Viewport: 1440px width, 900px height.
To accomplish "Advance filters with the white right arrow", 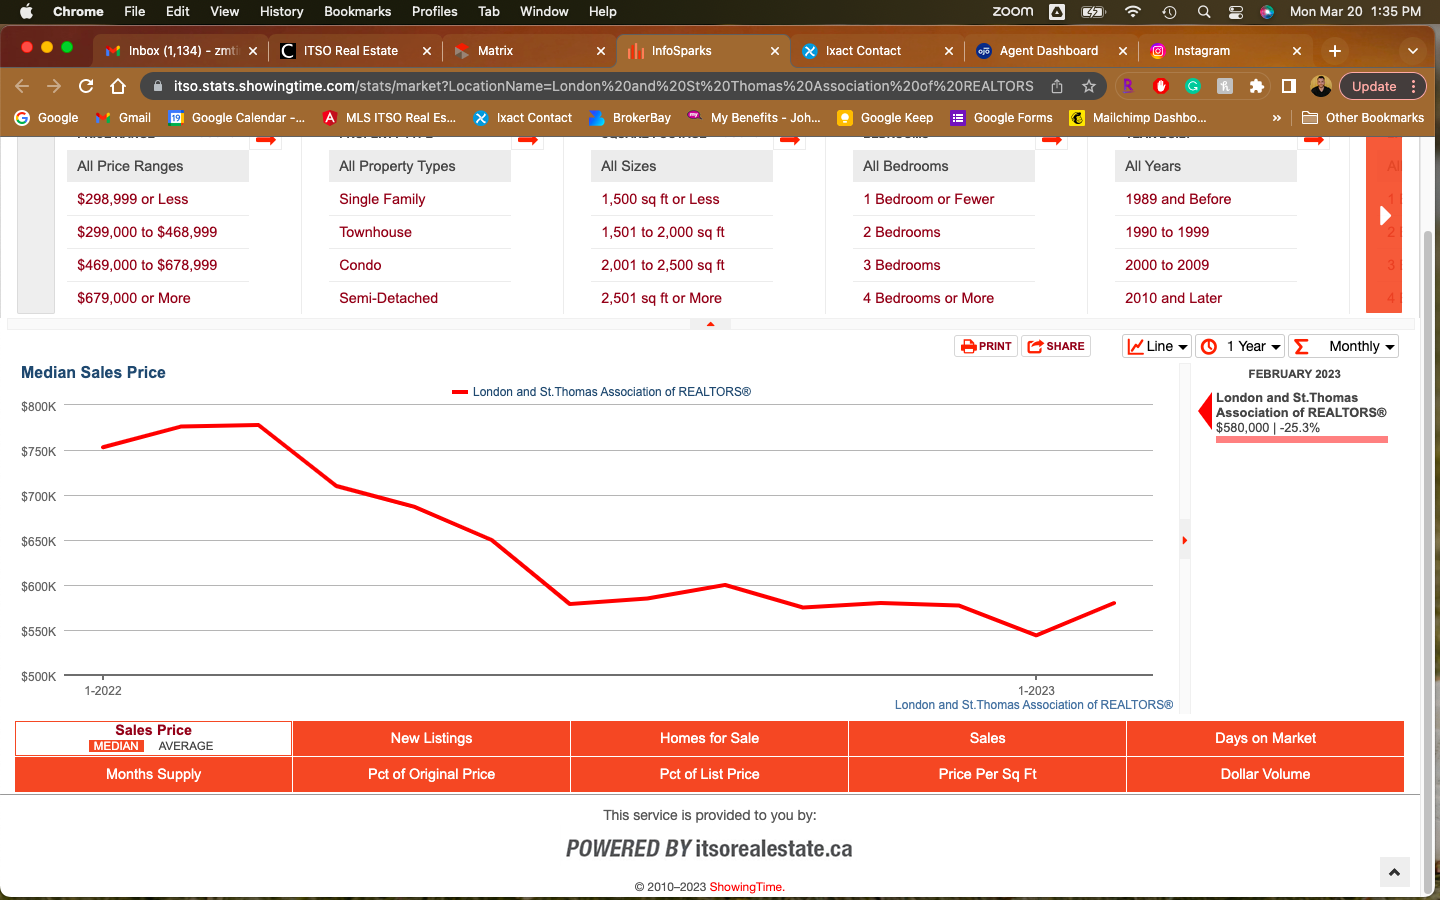I will pos(1385,215).
